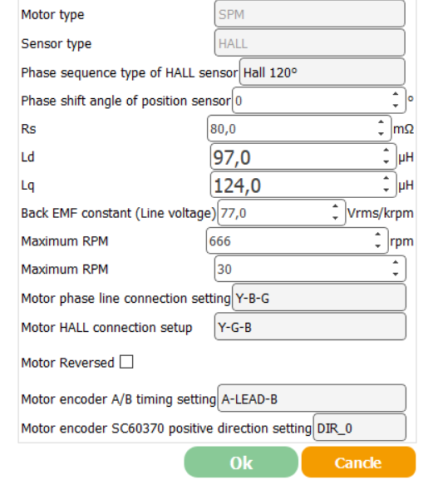Increase Back EMF constant with up arrow
The width and height of the screenshot is (448, 500).
[335, 207]
